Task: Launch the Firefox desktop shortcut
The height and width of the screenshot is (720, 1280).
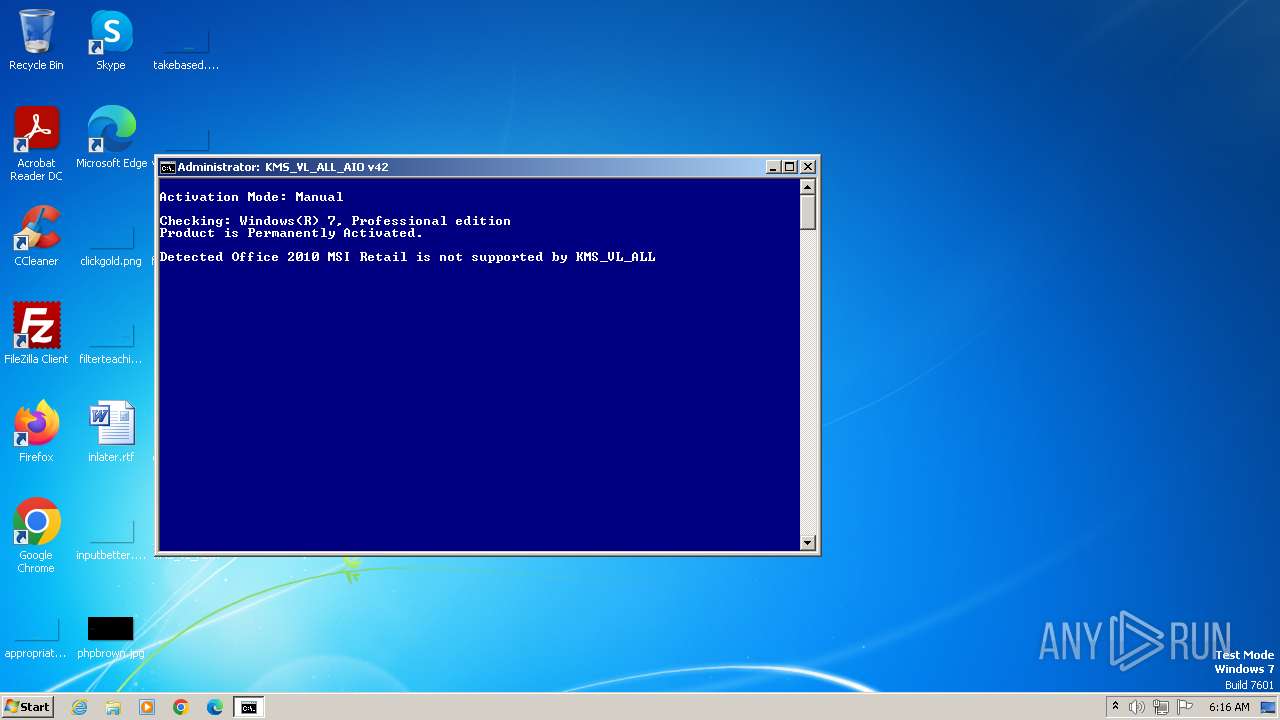Action: (x=36, y=432)
